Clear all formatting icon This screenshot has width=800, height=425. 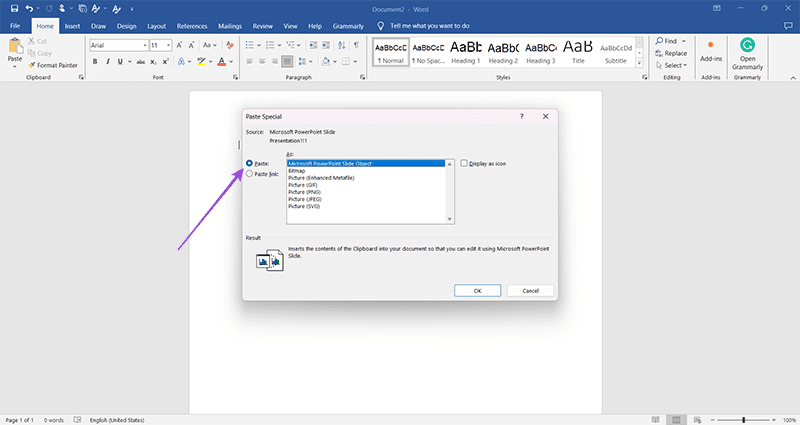pos(230,45)
